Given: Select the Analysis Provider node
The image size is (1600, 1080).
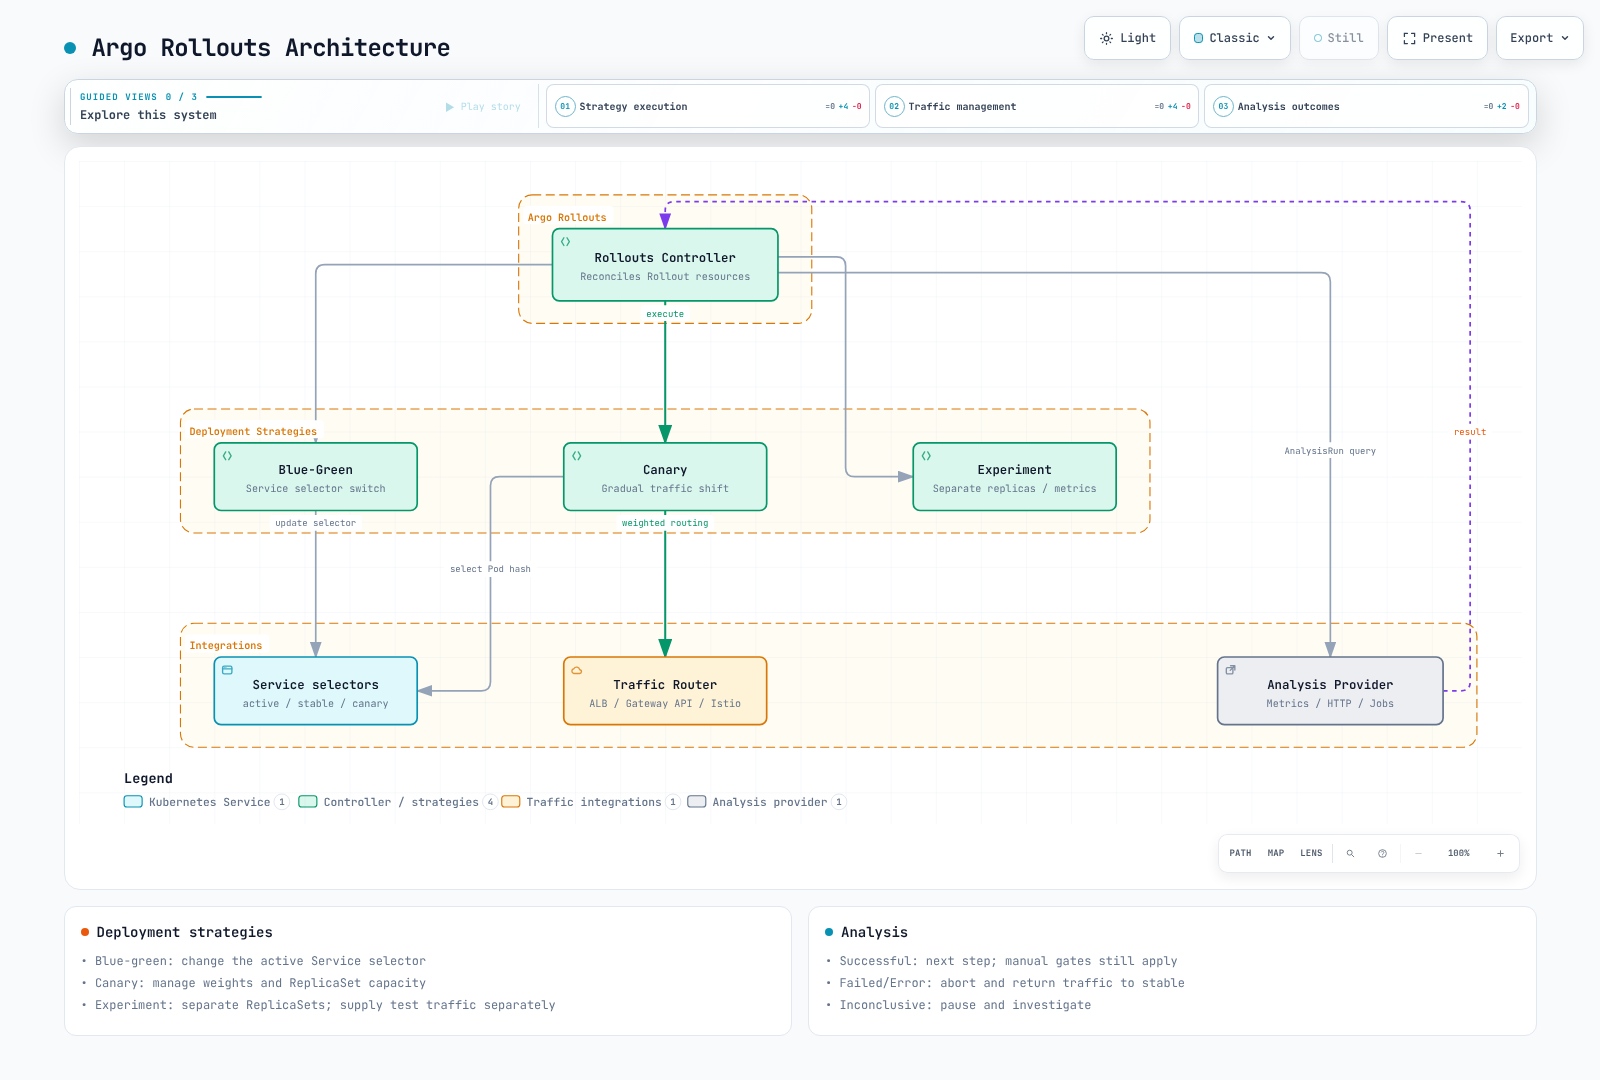Looking at the screenshot, I should [x=1330, y=691].
